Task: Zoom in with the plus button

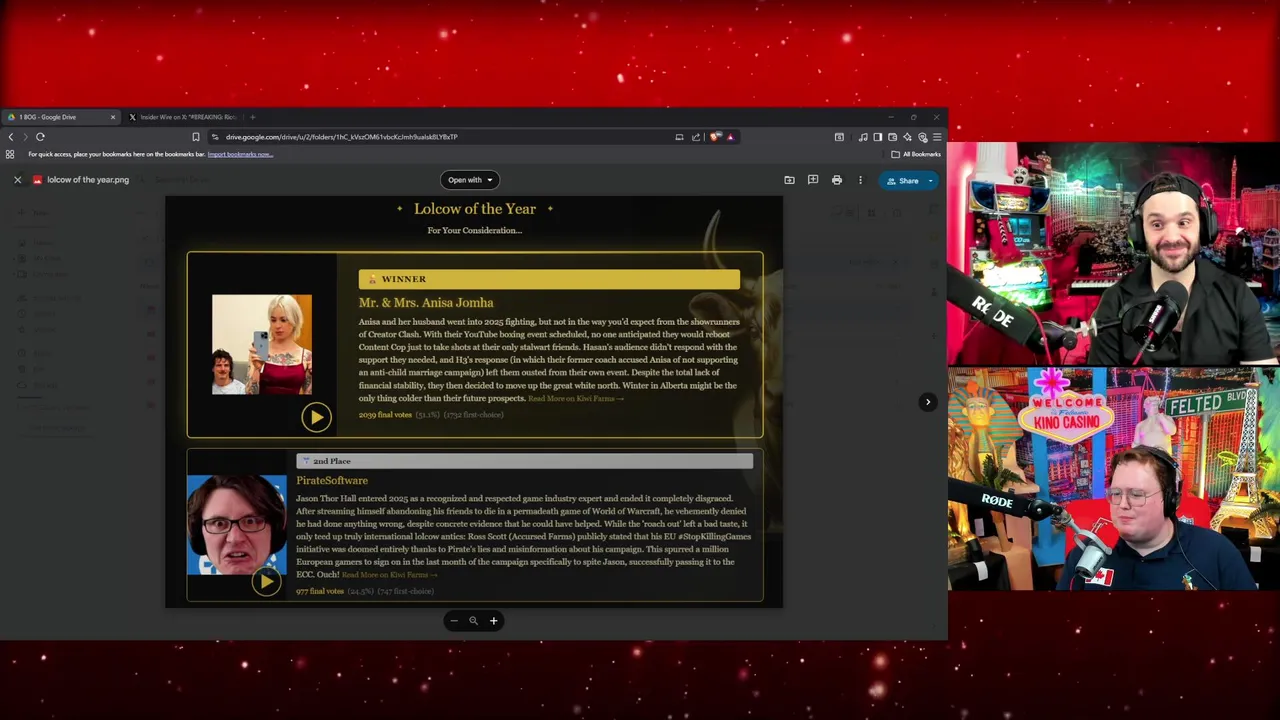Action: coord(493,621)
